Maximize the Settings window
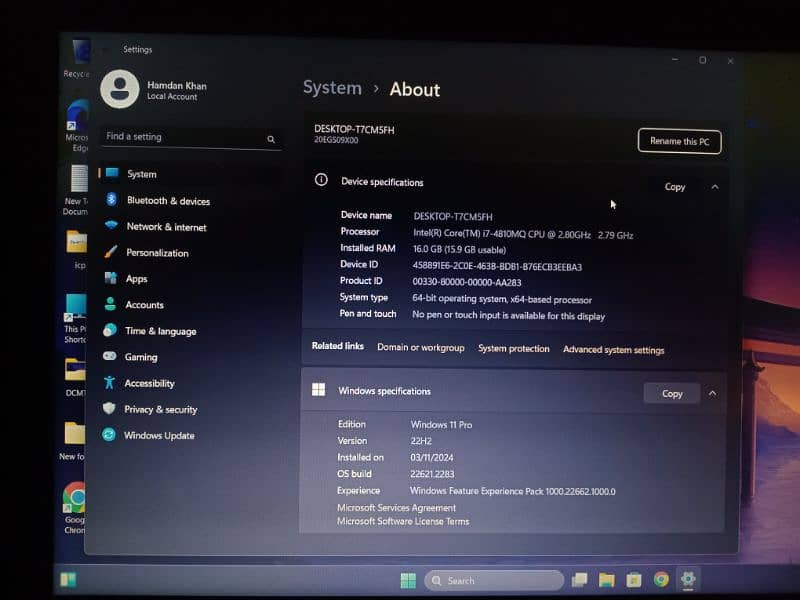This screenshot has width=800, height=600. pos(703,60)
